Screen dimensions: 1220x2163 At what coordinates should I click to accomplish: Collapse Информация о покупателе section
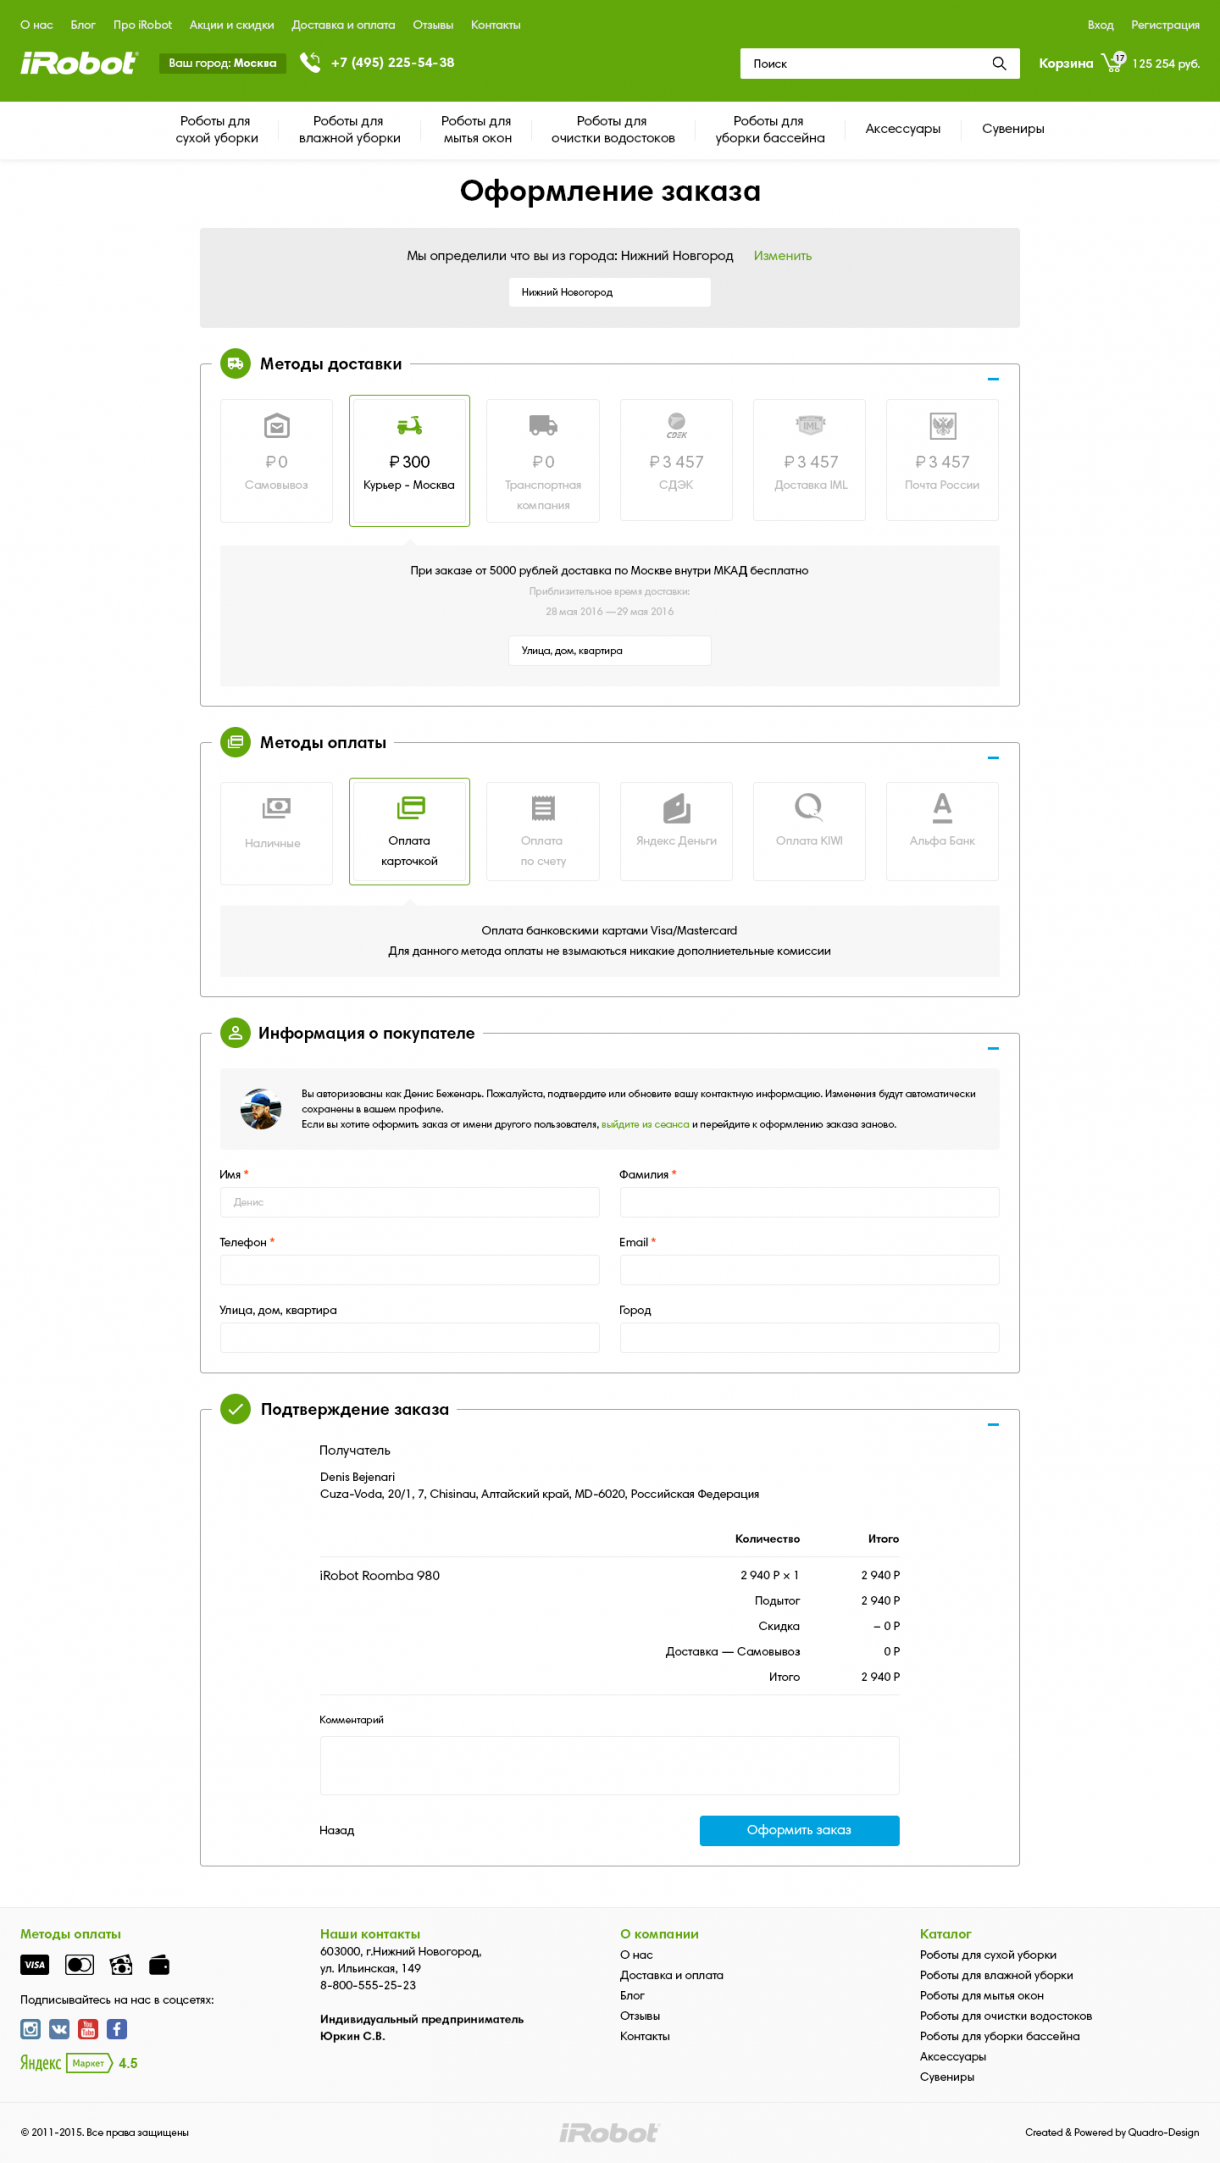pyautogui.click(x=993, y=1048)
